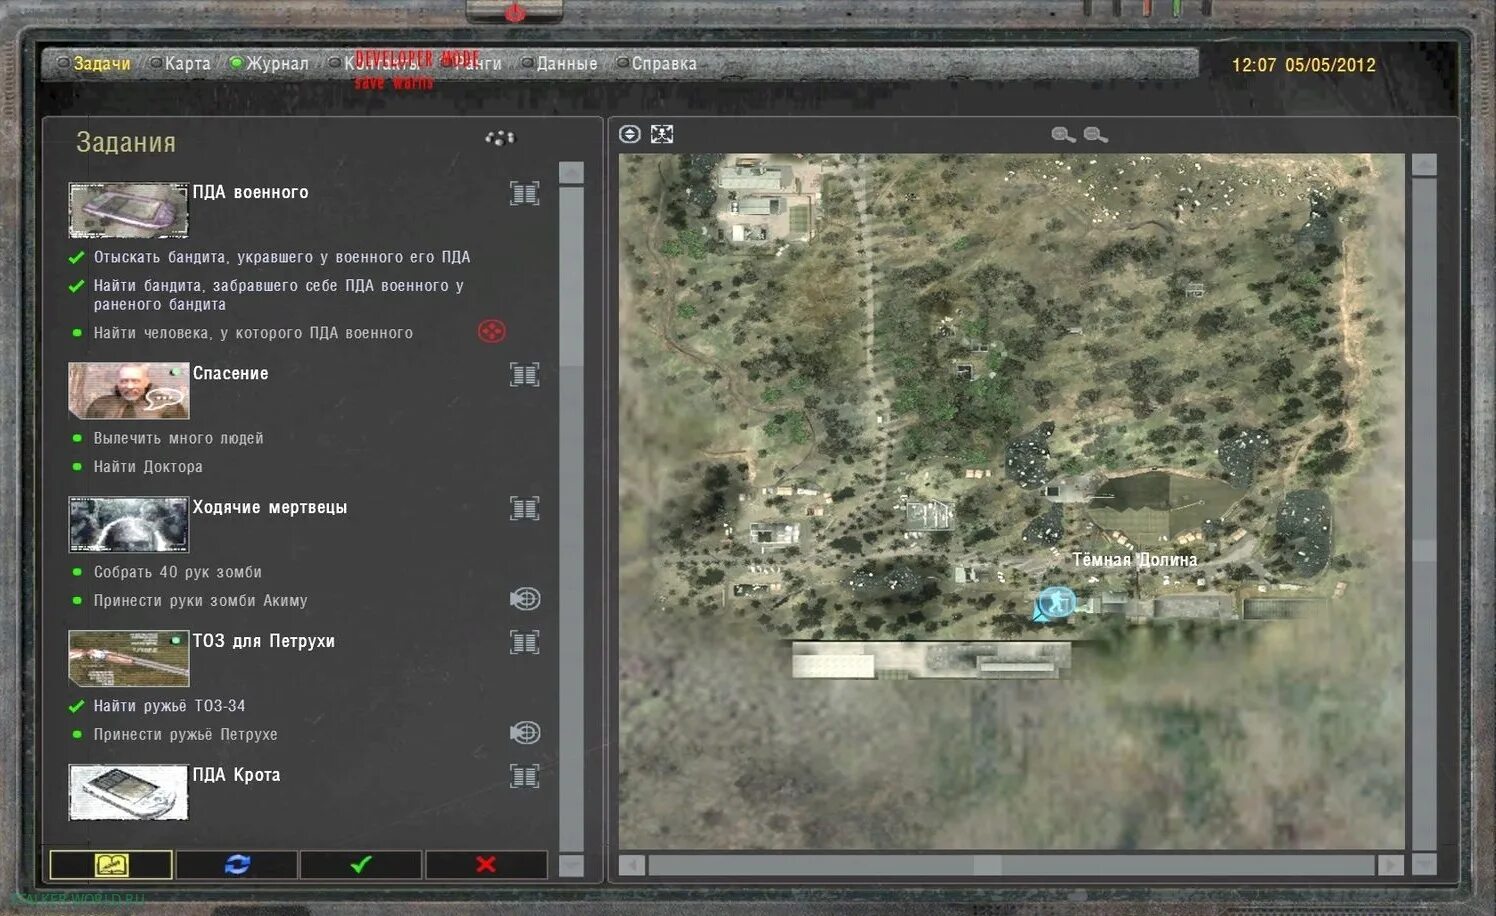
Task: Click the fit-map-to-window arrows icon
Action: pos(662,134)
